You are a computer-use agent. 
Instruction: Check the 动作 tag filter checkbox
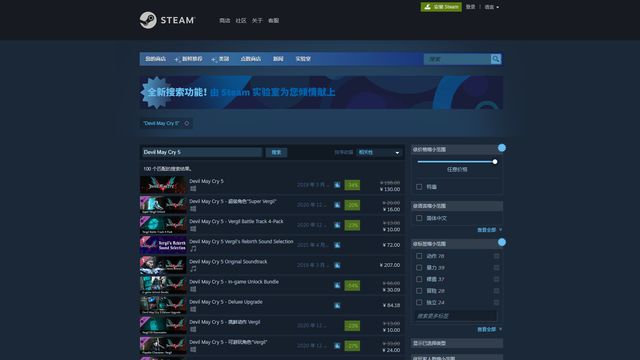(419, 256)
